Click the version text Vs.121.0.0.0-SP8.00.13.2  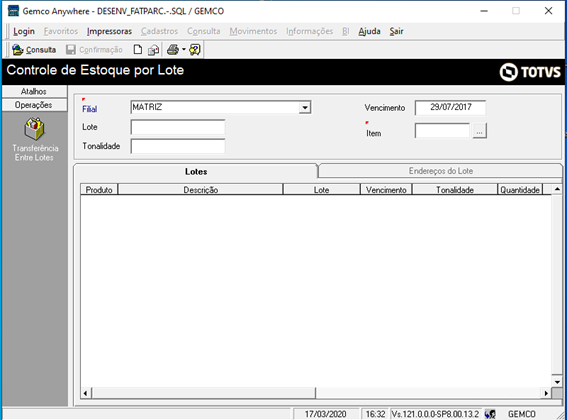[435, 414]
